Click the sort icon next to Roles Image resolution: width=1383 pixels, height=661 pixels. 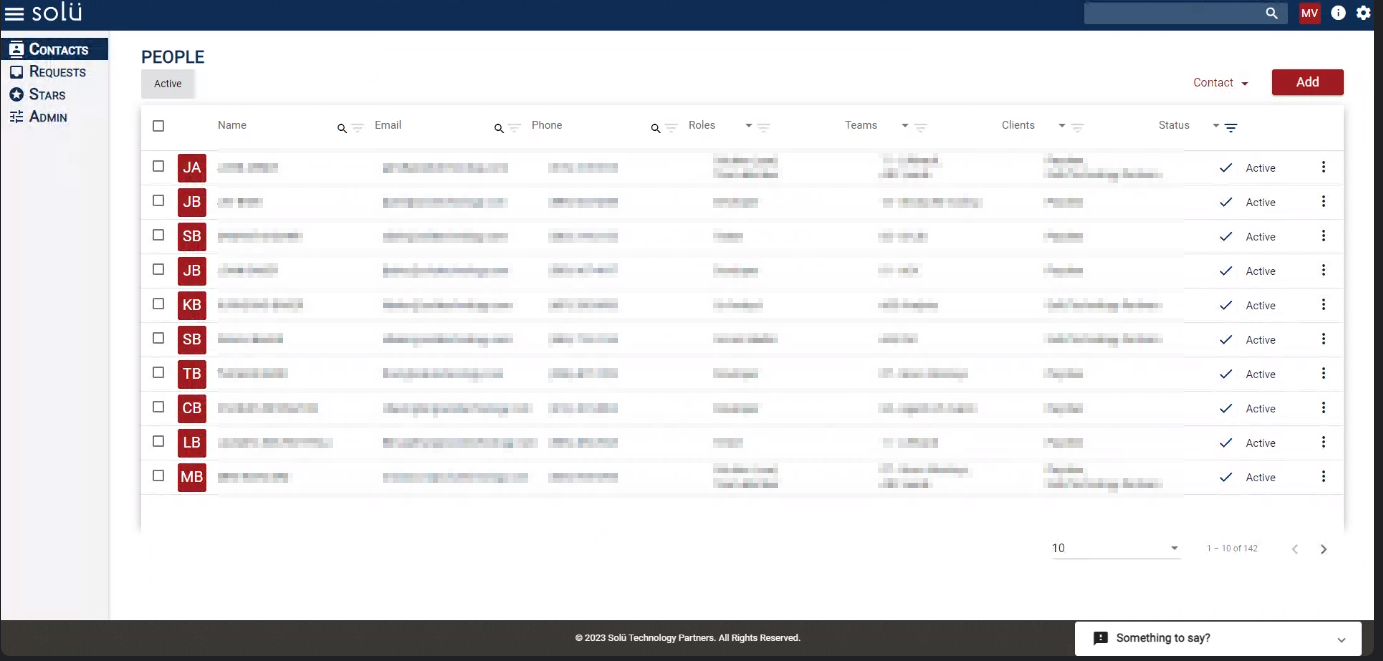(x=763, y=127)
